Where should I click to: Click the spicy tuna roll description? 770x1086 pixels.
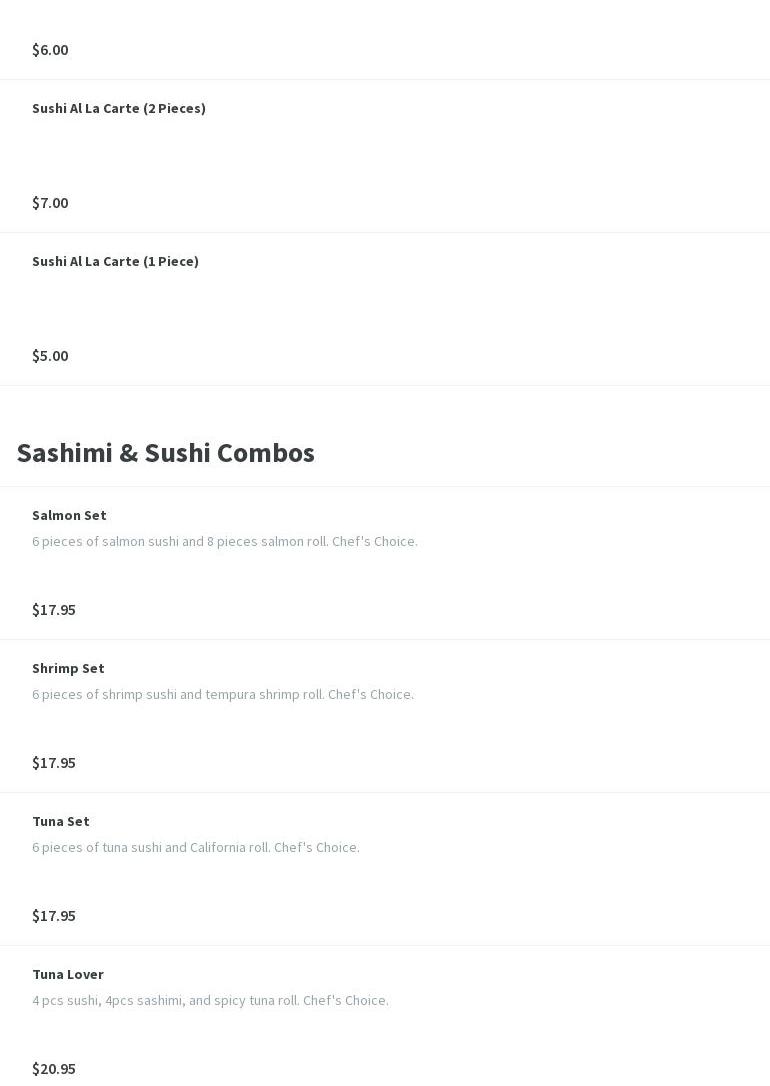point(210,1000)
